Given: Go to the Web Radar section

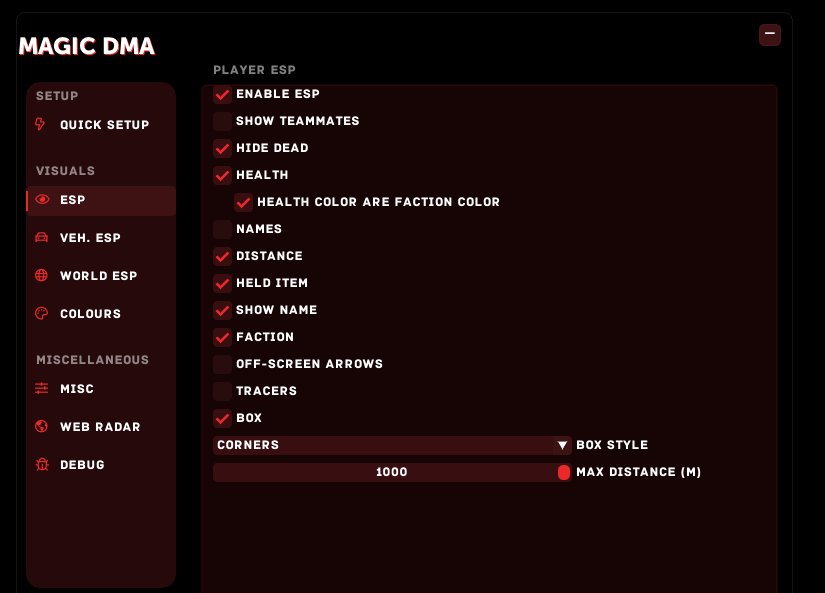Looking at the screenshot, I should pos(101,427).
